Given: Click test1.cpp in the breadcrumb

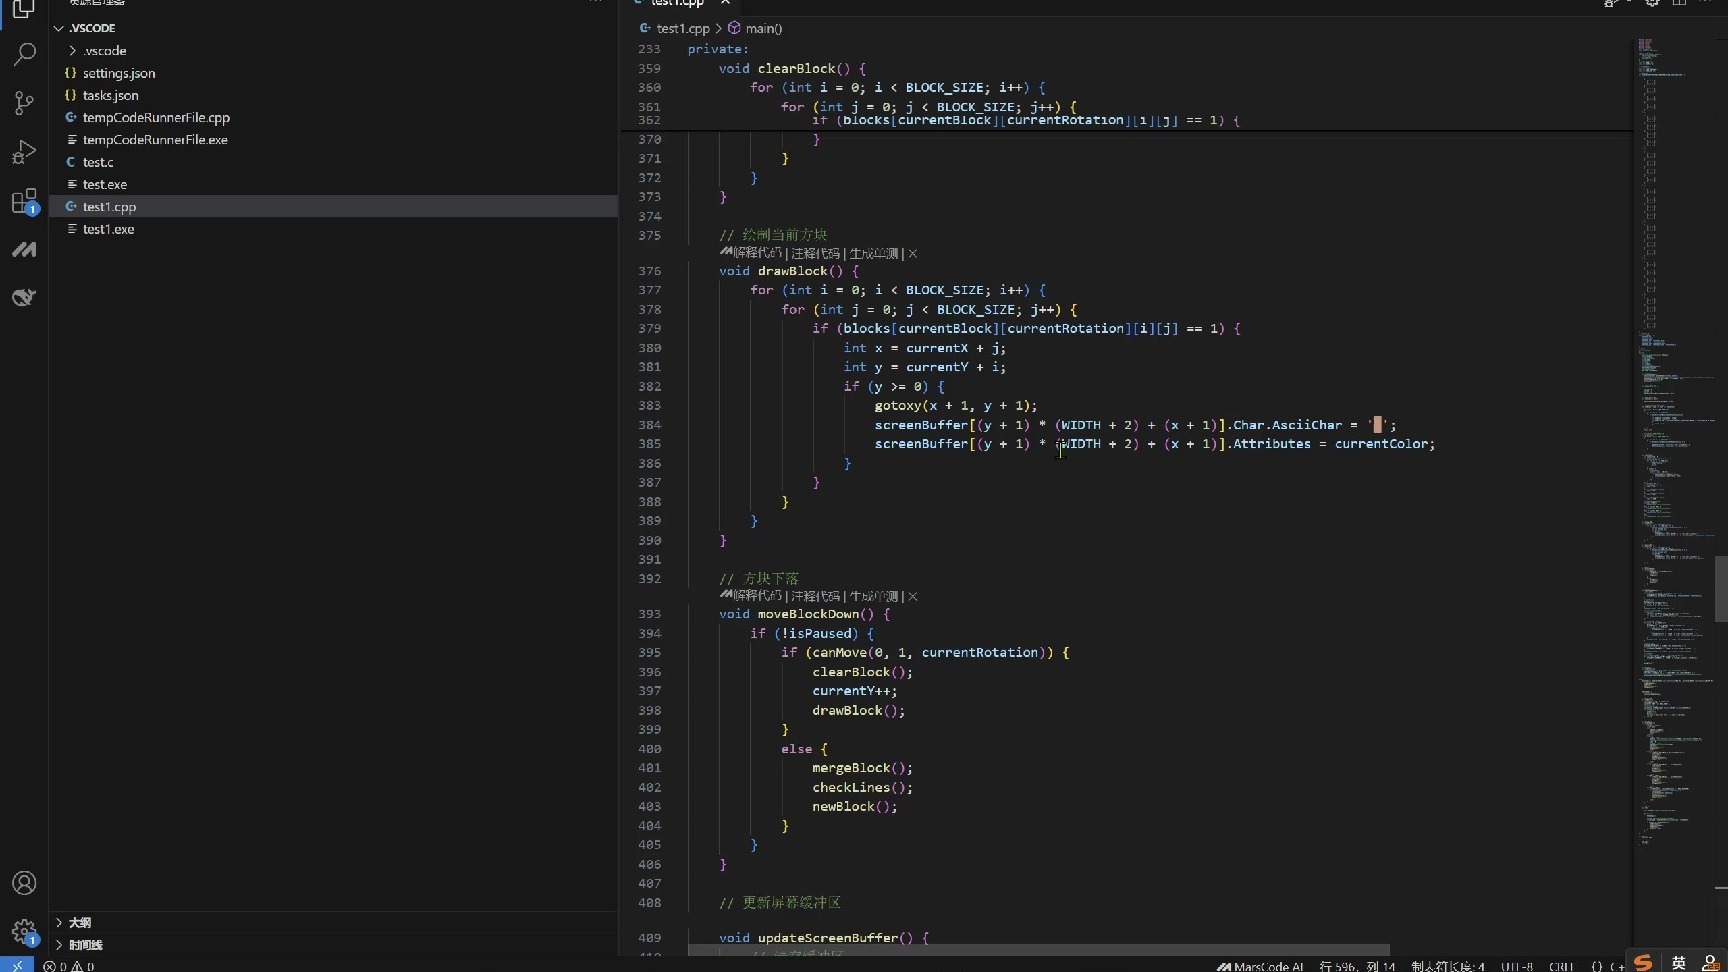Looking at the screenshot, I should 683,28.
